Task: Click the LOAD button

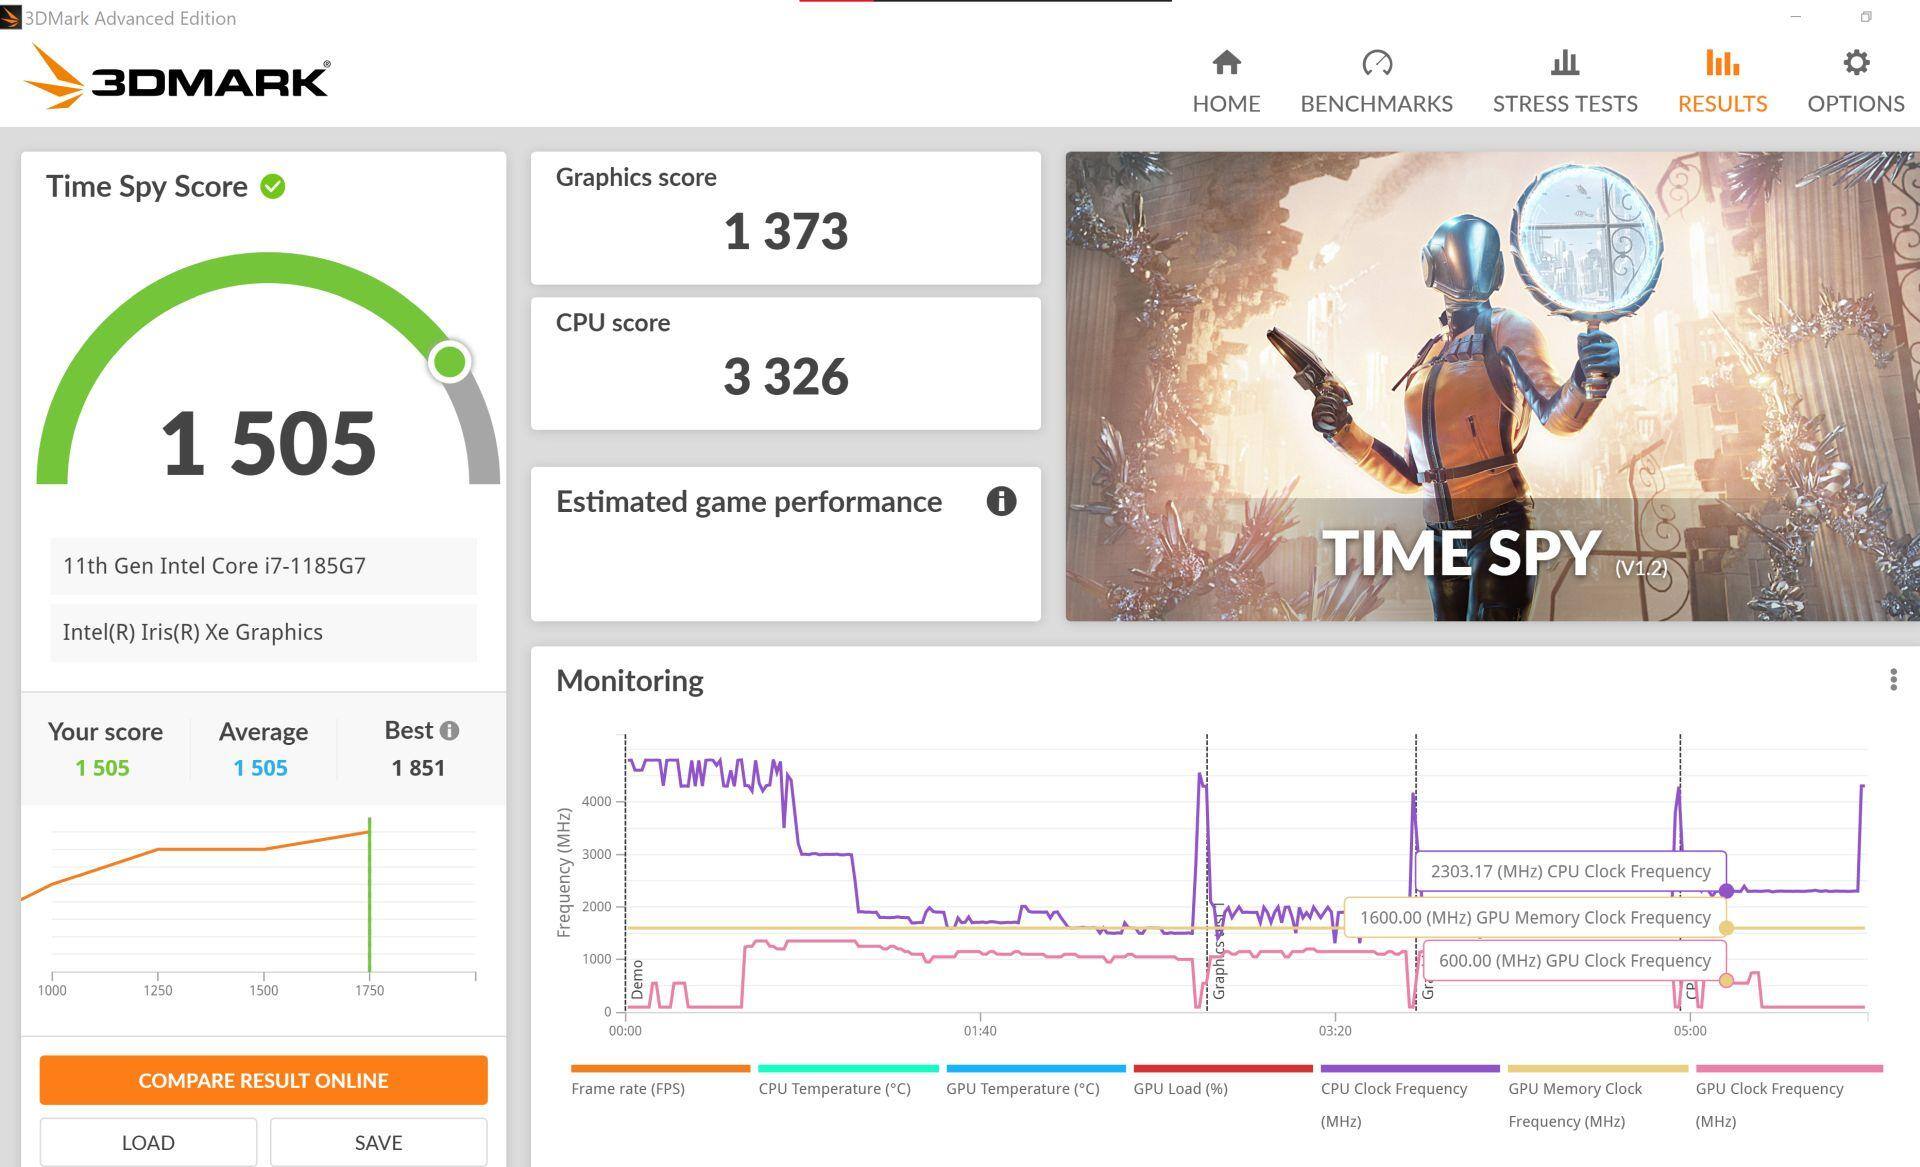Action: pyautogui.click(x=148, y=1142)
